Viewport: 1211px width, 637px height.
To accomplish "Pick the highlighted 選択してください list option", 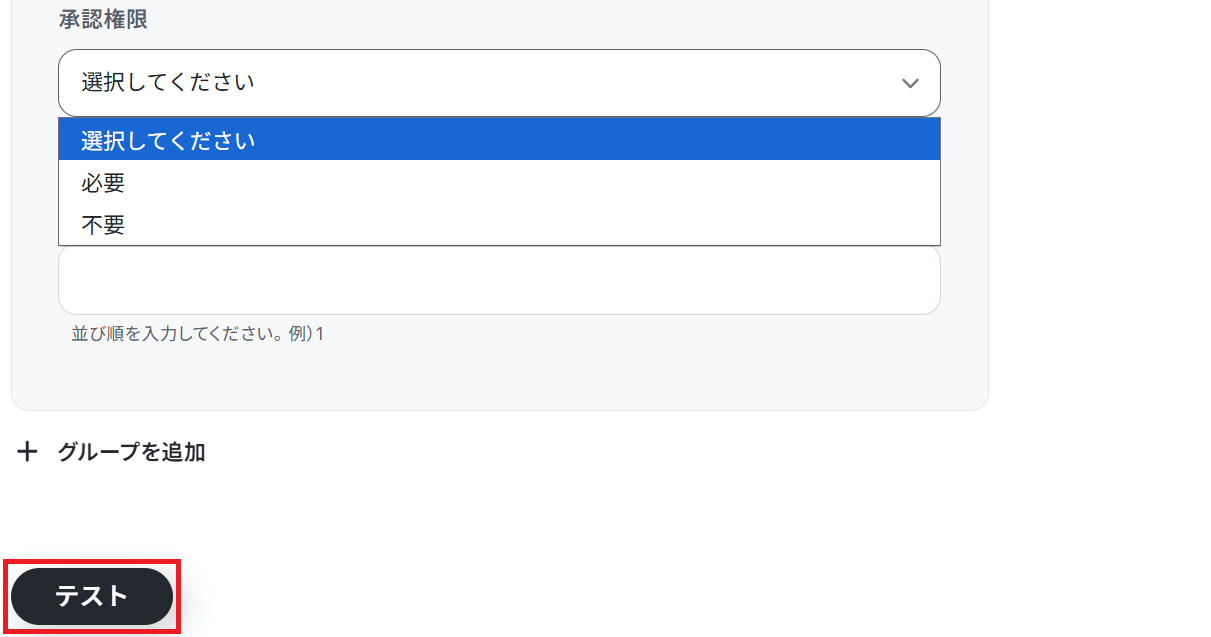I will (x=168, y=140).
